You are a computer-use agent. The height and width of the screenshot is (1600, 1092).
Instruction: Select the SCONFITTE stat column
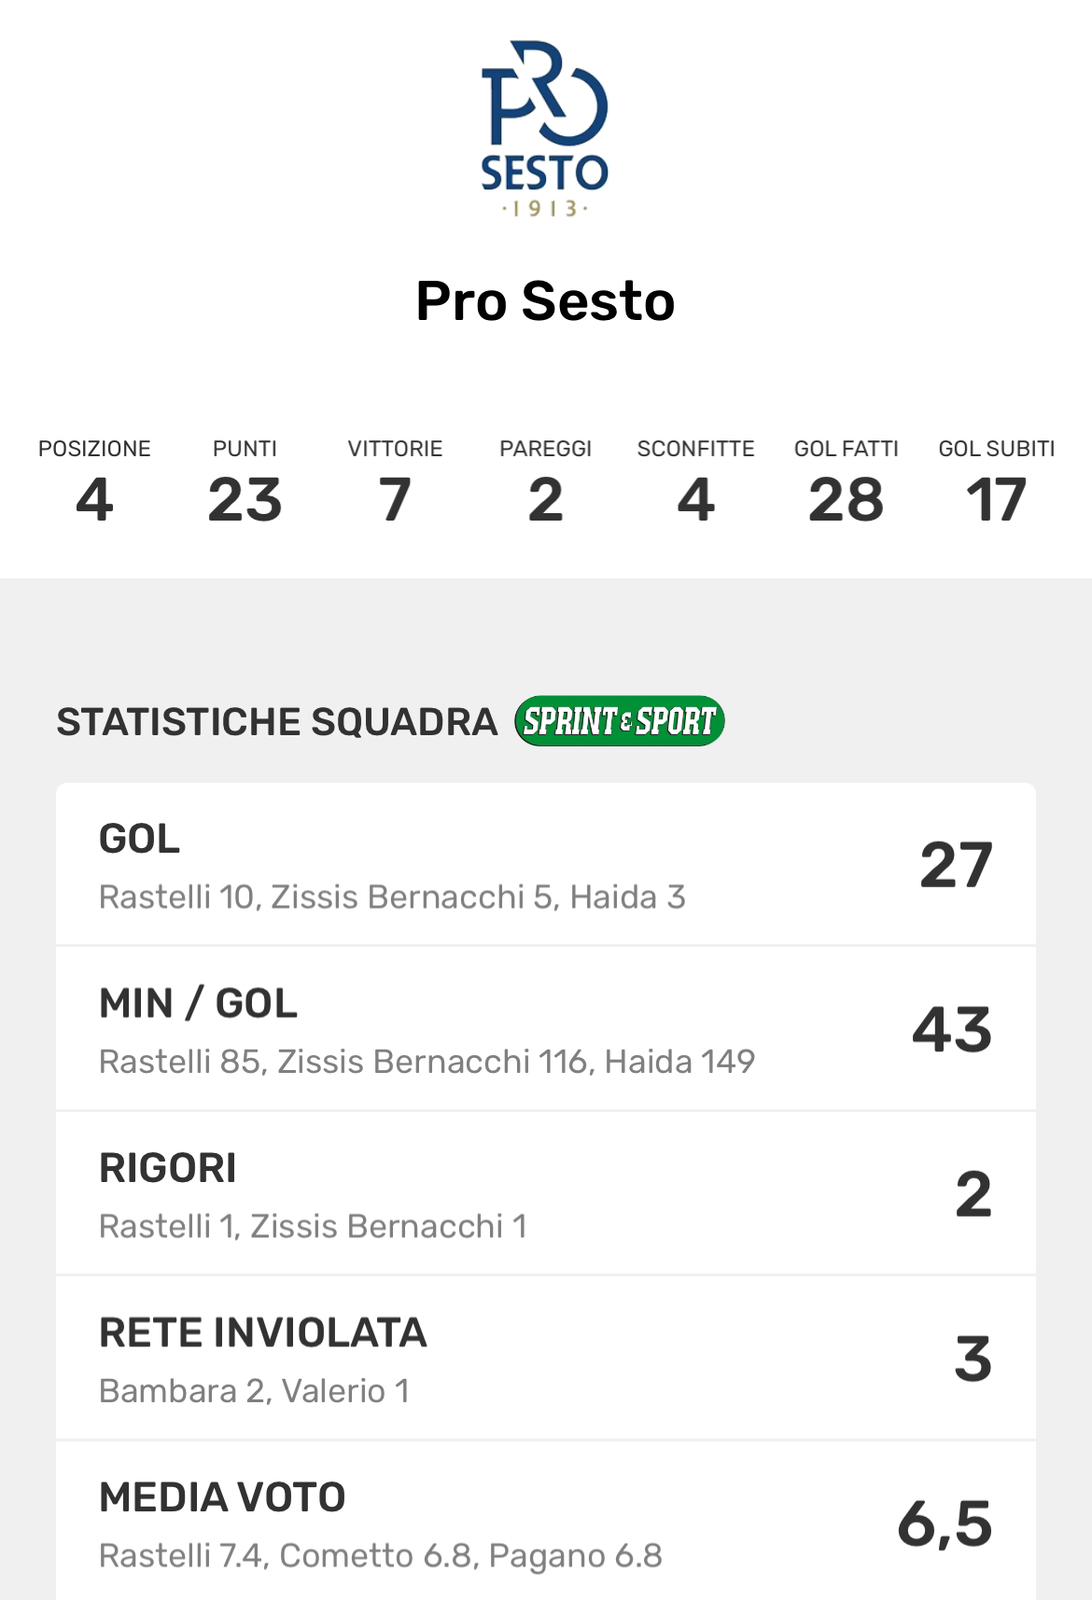tap(696, 482)
